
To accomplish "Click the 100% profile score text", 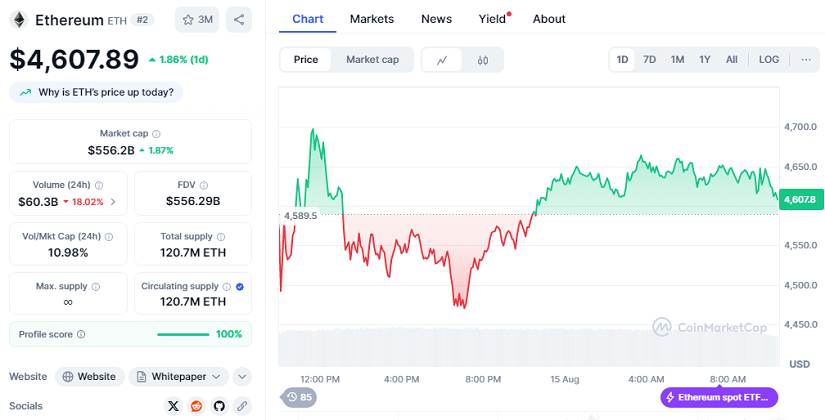I will pyautogui.click(x=229, y=334).
